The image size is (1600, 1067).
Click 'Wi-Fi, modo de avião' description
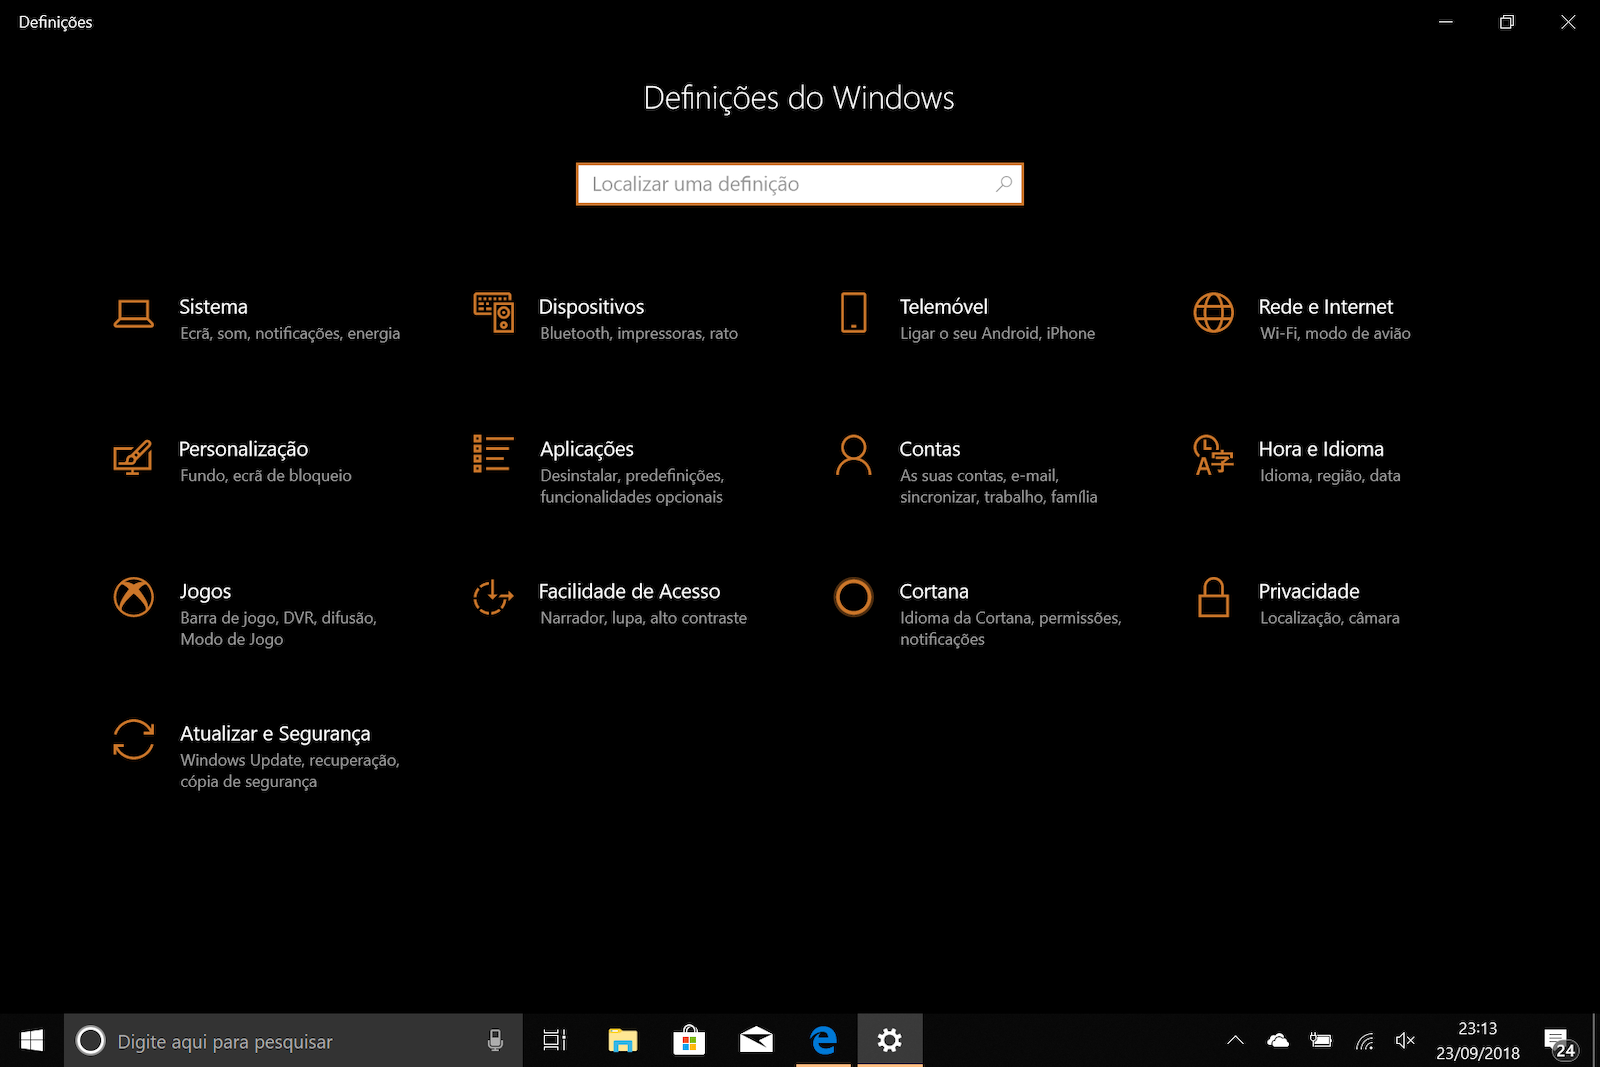point(1335,334)
